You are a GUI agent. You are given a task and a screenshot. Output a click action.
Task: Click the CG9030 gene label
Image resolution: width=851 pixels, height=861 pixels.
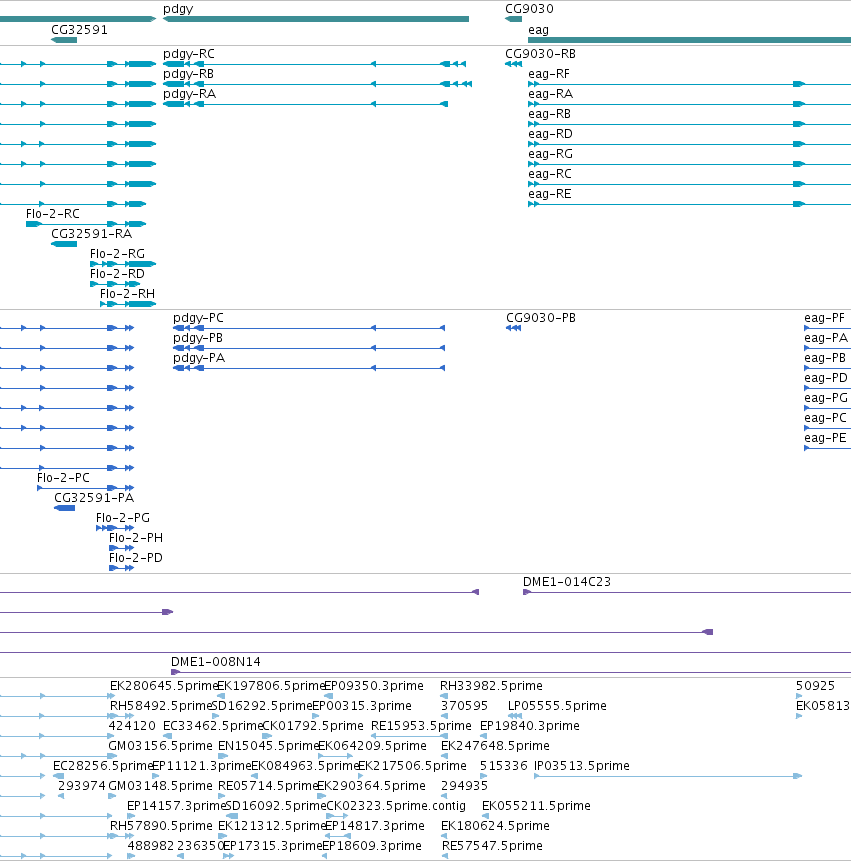coord(529,9)
